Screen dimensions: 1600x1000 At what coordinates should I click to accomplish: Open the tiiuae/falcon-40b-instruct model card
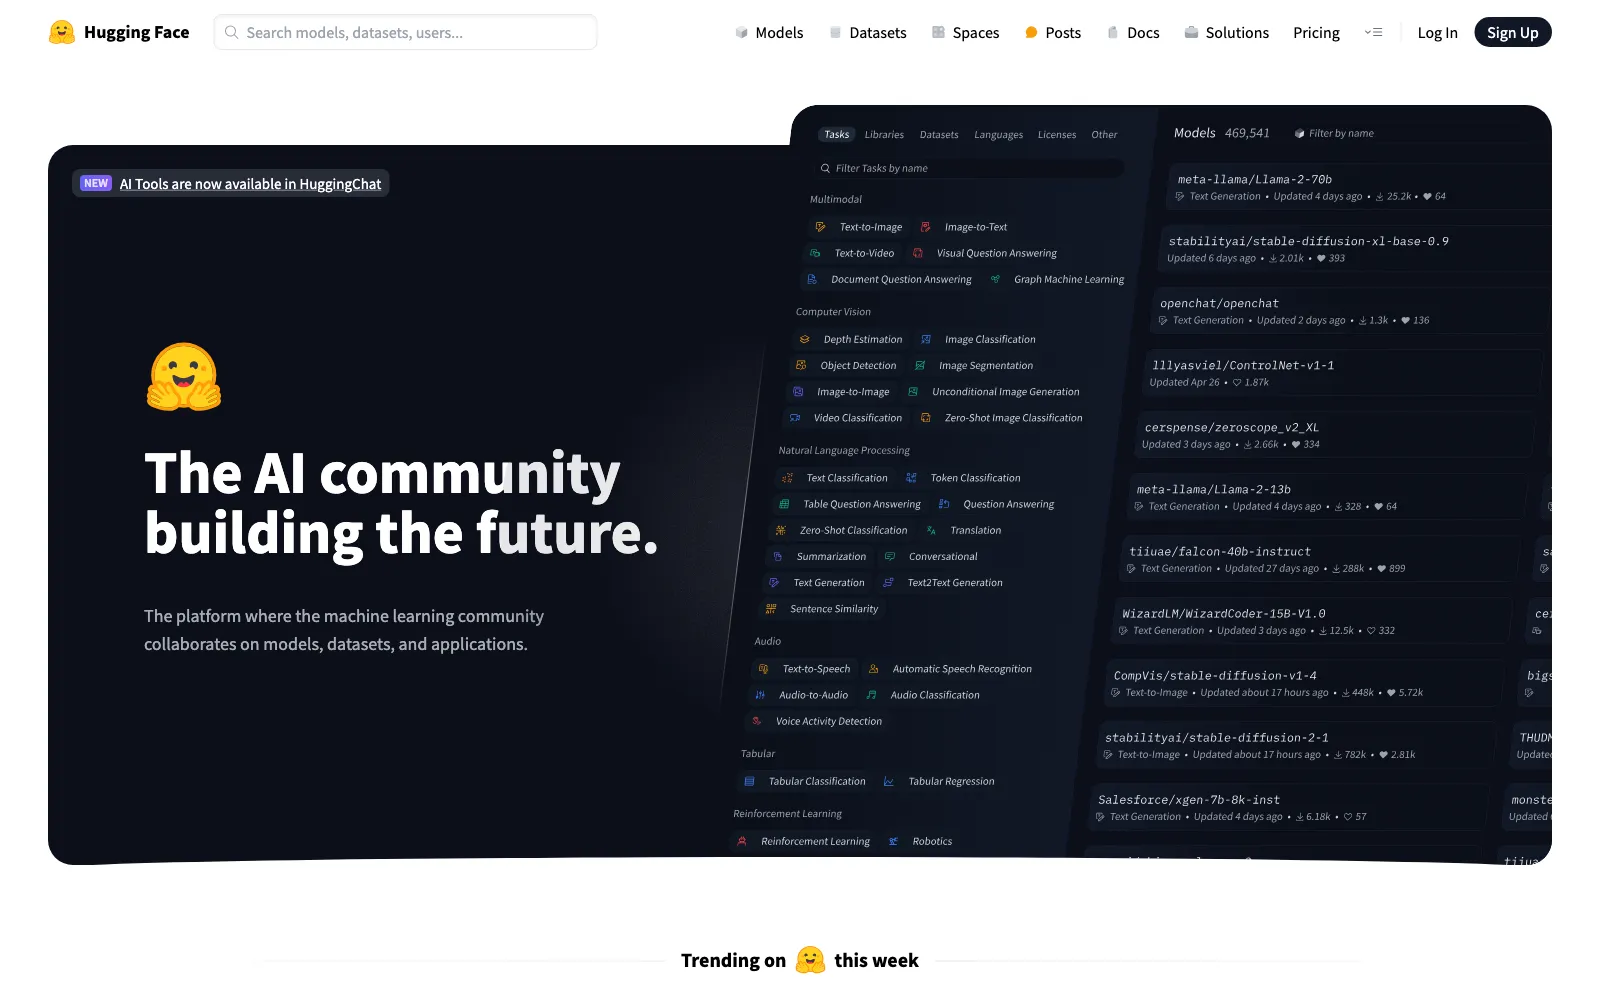coord(1320,559)
